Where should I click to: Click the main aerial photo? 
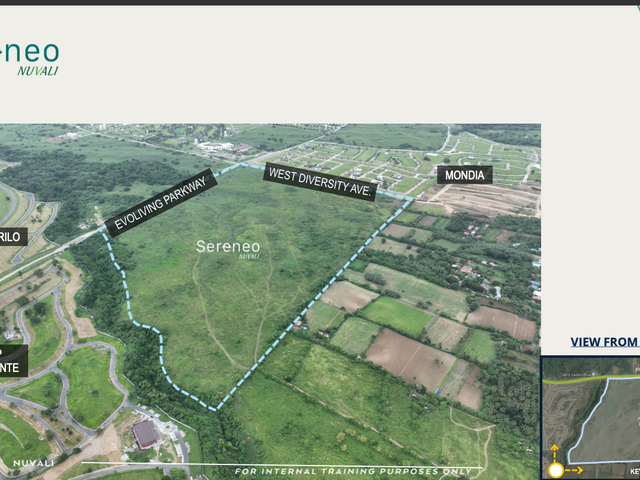click(x=270, y=302)
